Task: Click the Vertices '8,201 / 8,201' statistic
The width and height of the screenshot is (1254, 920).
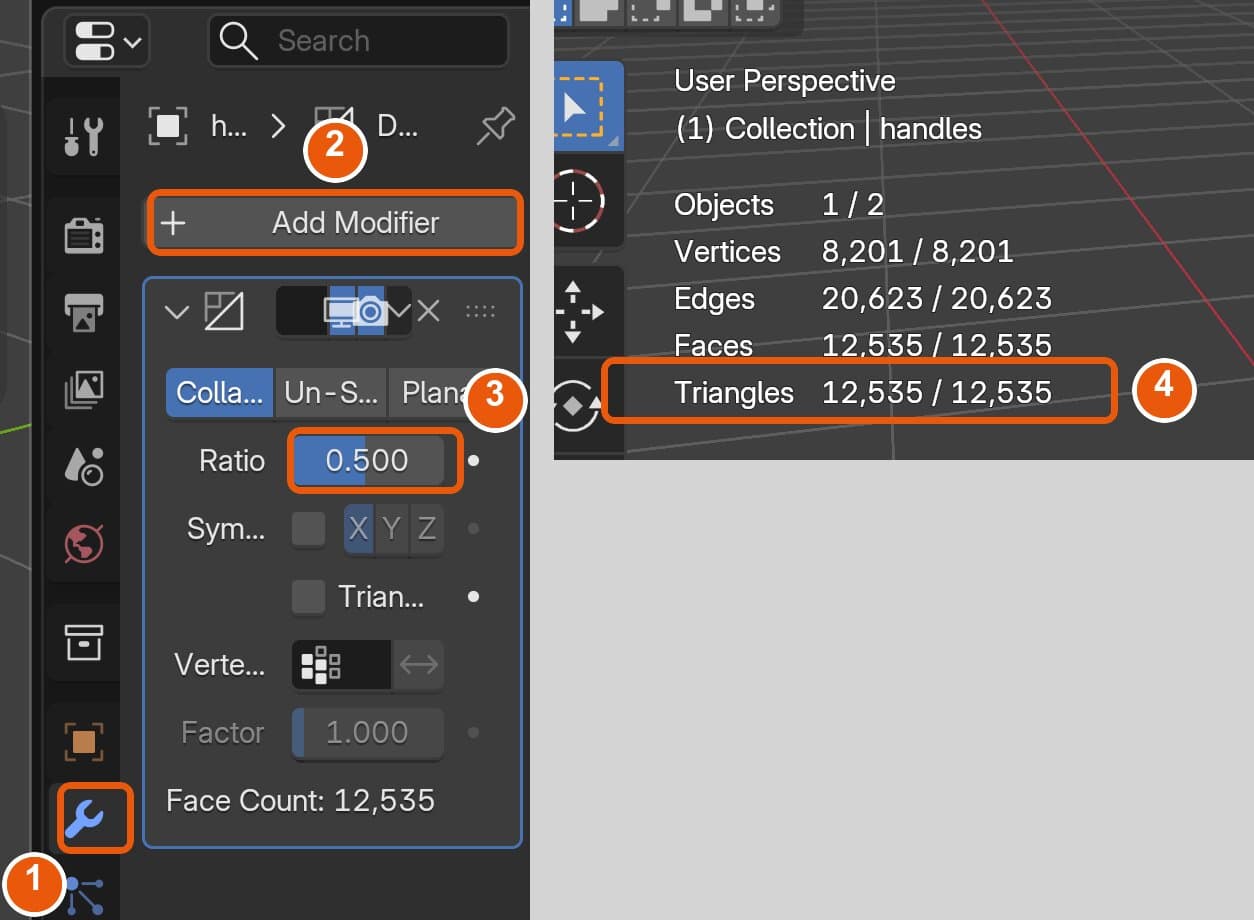Action: pos(918,252)
